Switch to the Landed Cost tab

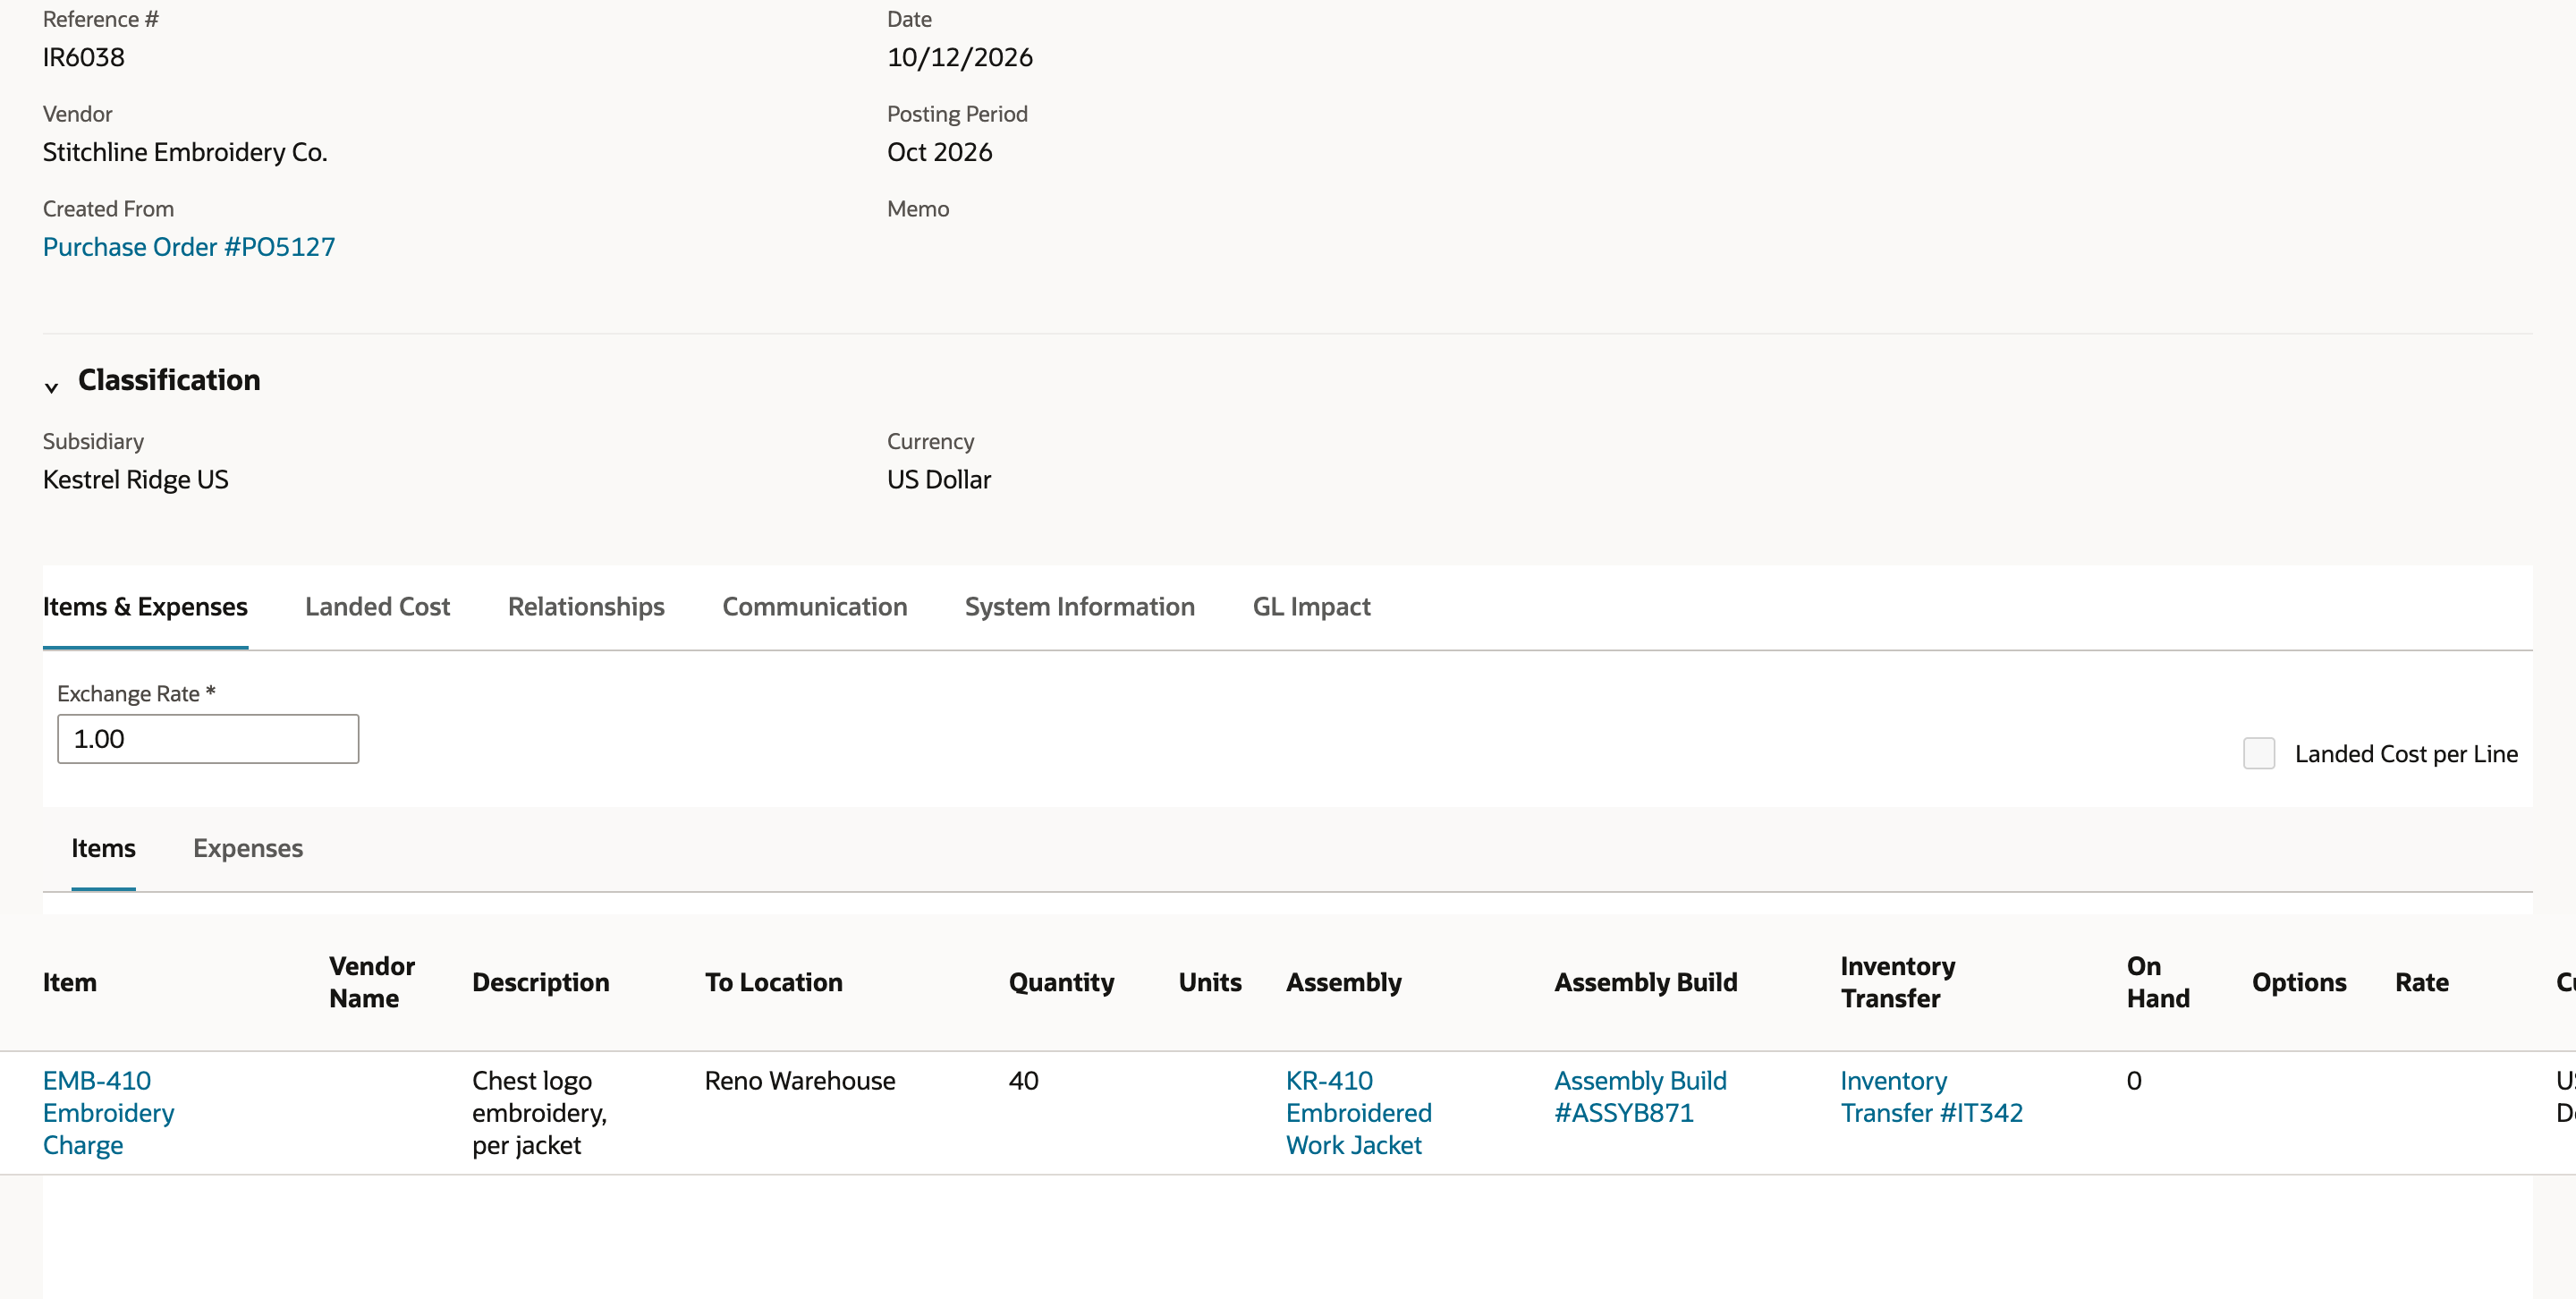377,607
